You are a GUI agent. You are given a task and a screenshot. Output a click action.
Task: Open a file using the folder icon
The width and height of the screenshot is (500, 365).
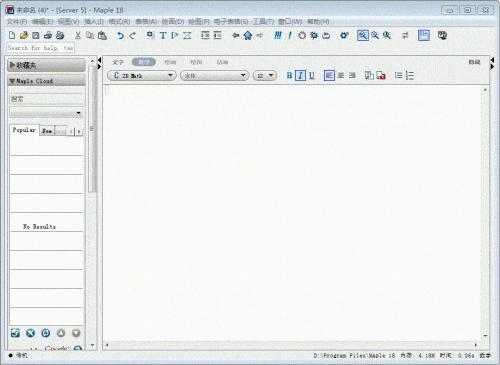click(24, 35)
